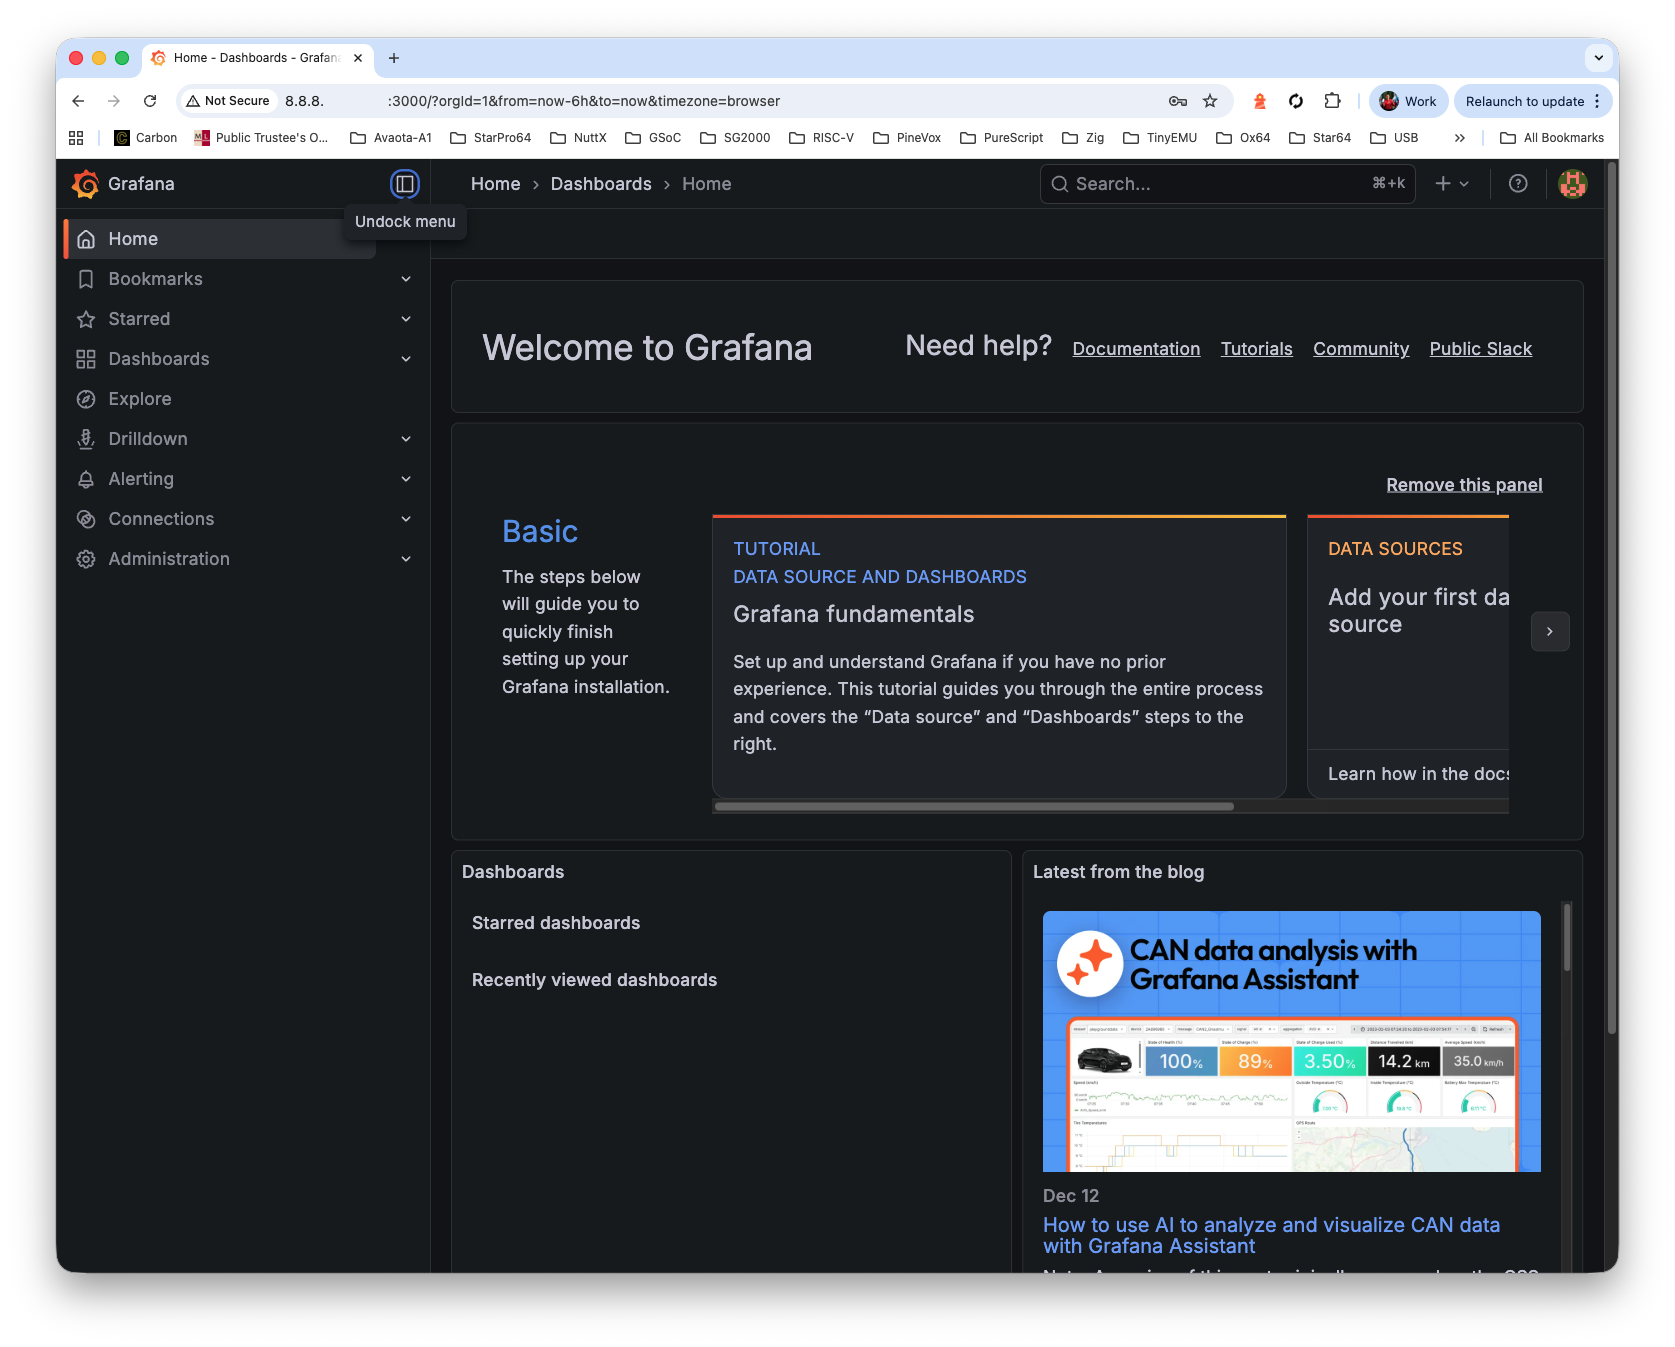This screenshot has width=1675, height=1347.
Task: Click inside the Search field
Action: 1200,184
